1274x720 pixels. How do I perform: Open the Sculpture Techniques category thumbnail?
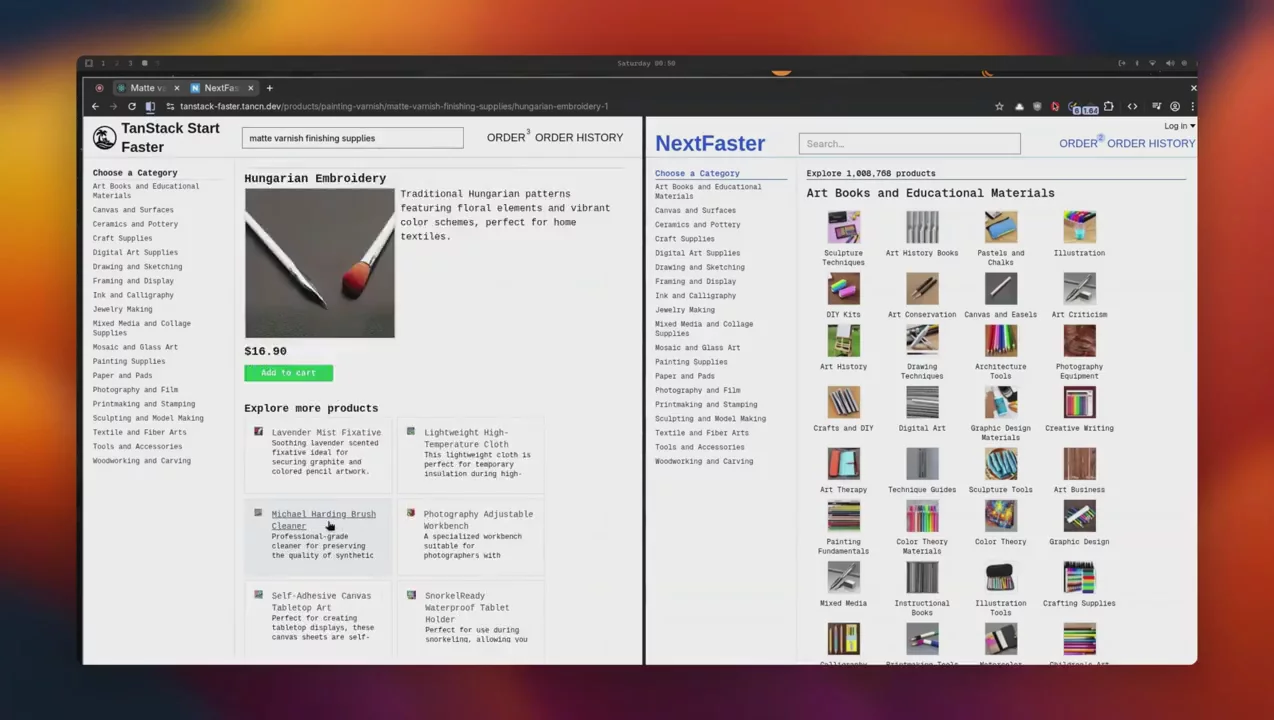(843, 227)
